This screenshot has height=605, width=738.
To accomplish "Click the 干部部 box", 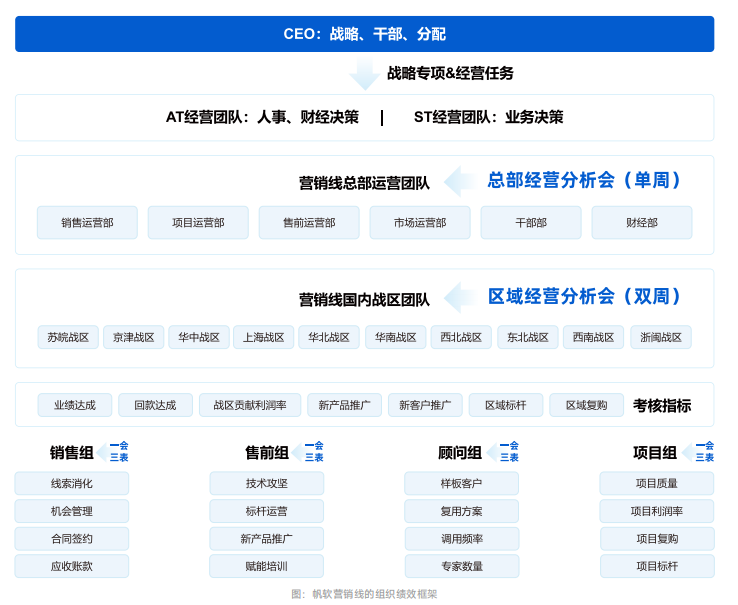I will click(531, 223).
